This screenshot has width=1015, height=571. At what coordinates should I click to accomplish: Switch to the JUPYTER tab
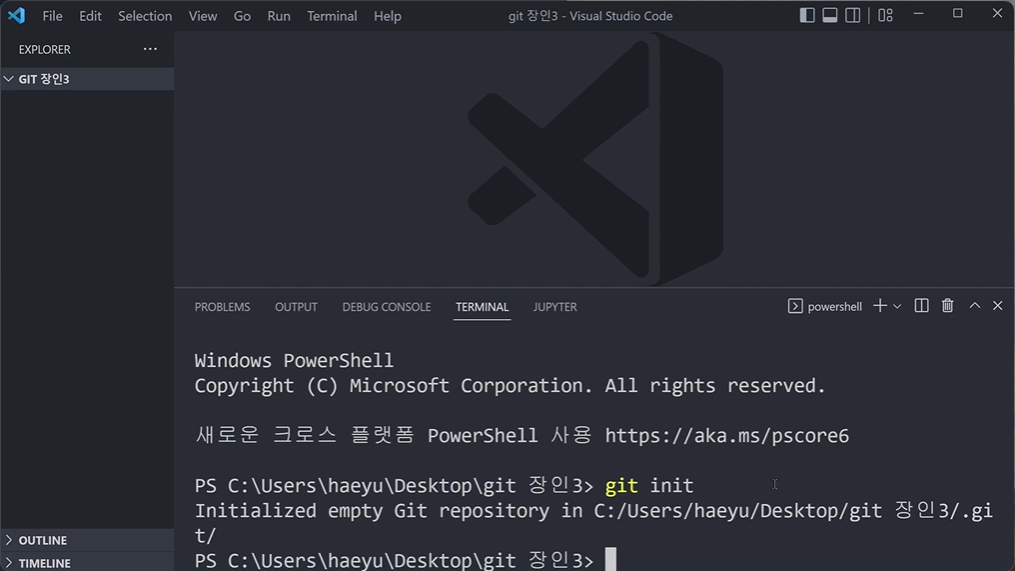coord(555,307)
